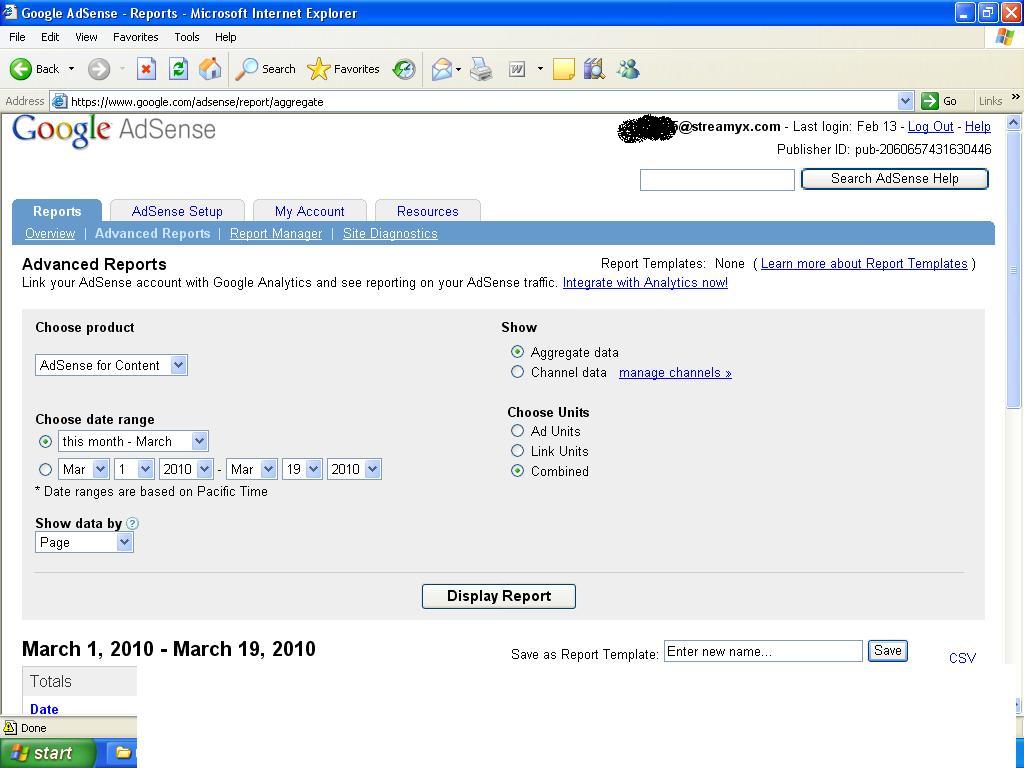Click the Search AdSense Help button
The width and height of the screenshot is (1024, 768).
[895, 179]
